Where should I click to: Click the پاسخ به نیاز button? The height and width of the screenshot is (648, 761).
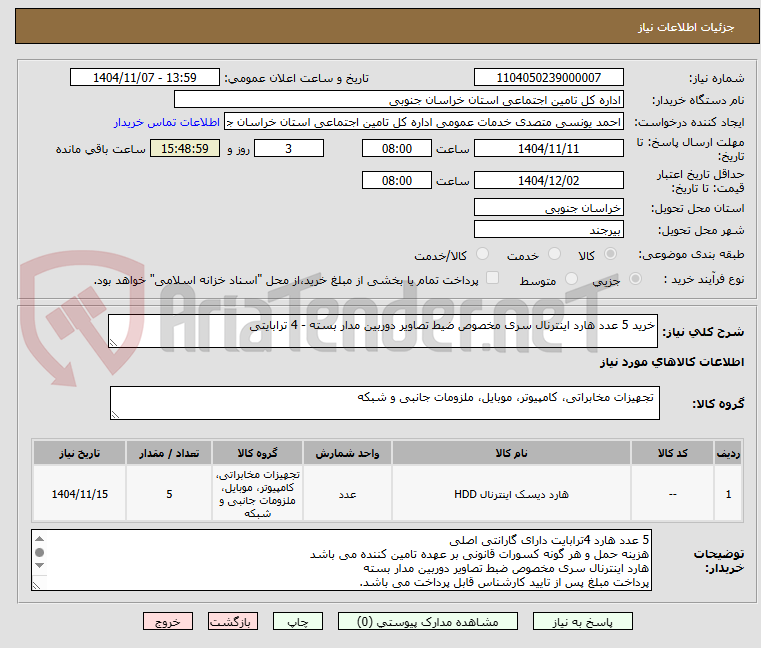pos(582,621)
